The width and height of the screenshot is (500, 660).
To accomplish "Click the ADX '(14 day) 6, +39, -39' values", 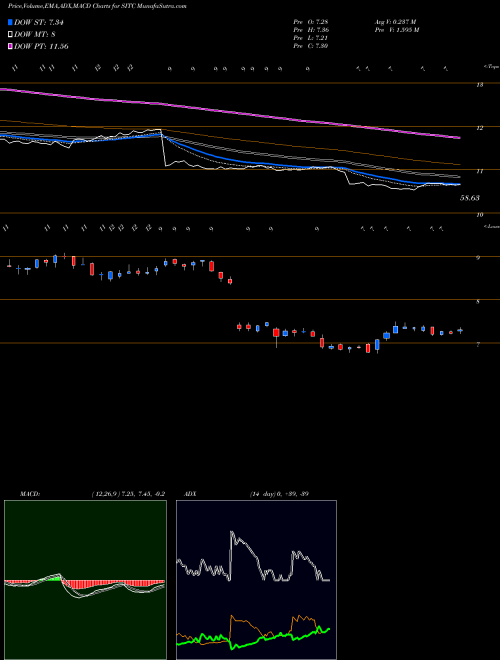I will coord(279,494).
